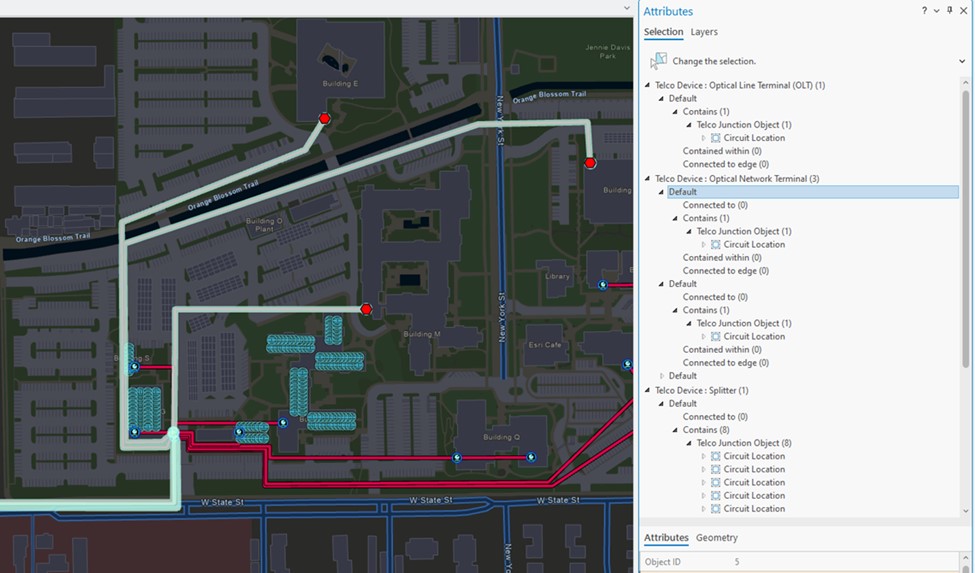The image size is (975, 573).
Task: Switch to the Layers tab
Action: (x=704, y=32)
